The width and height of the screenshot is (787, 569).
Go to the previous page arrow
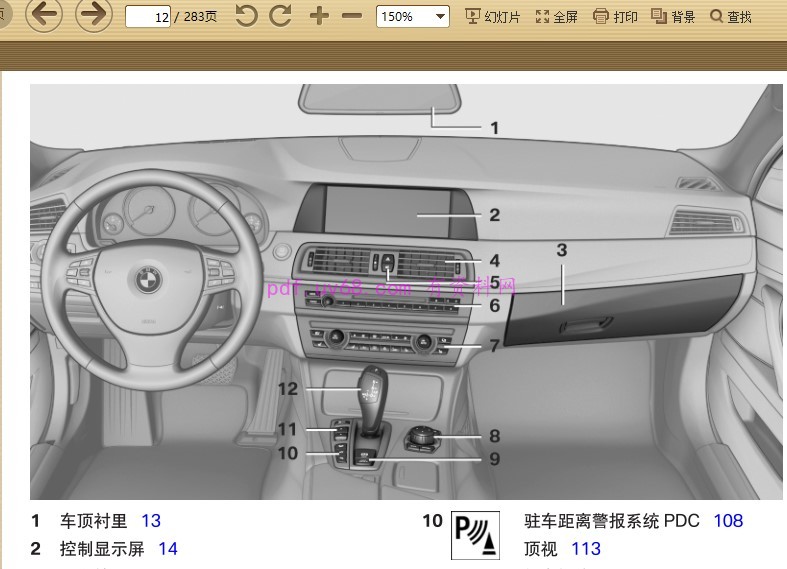[x=44, y=15]
